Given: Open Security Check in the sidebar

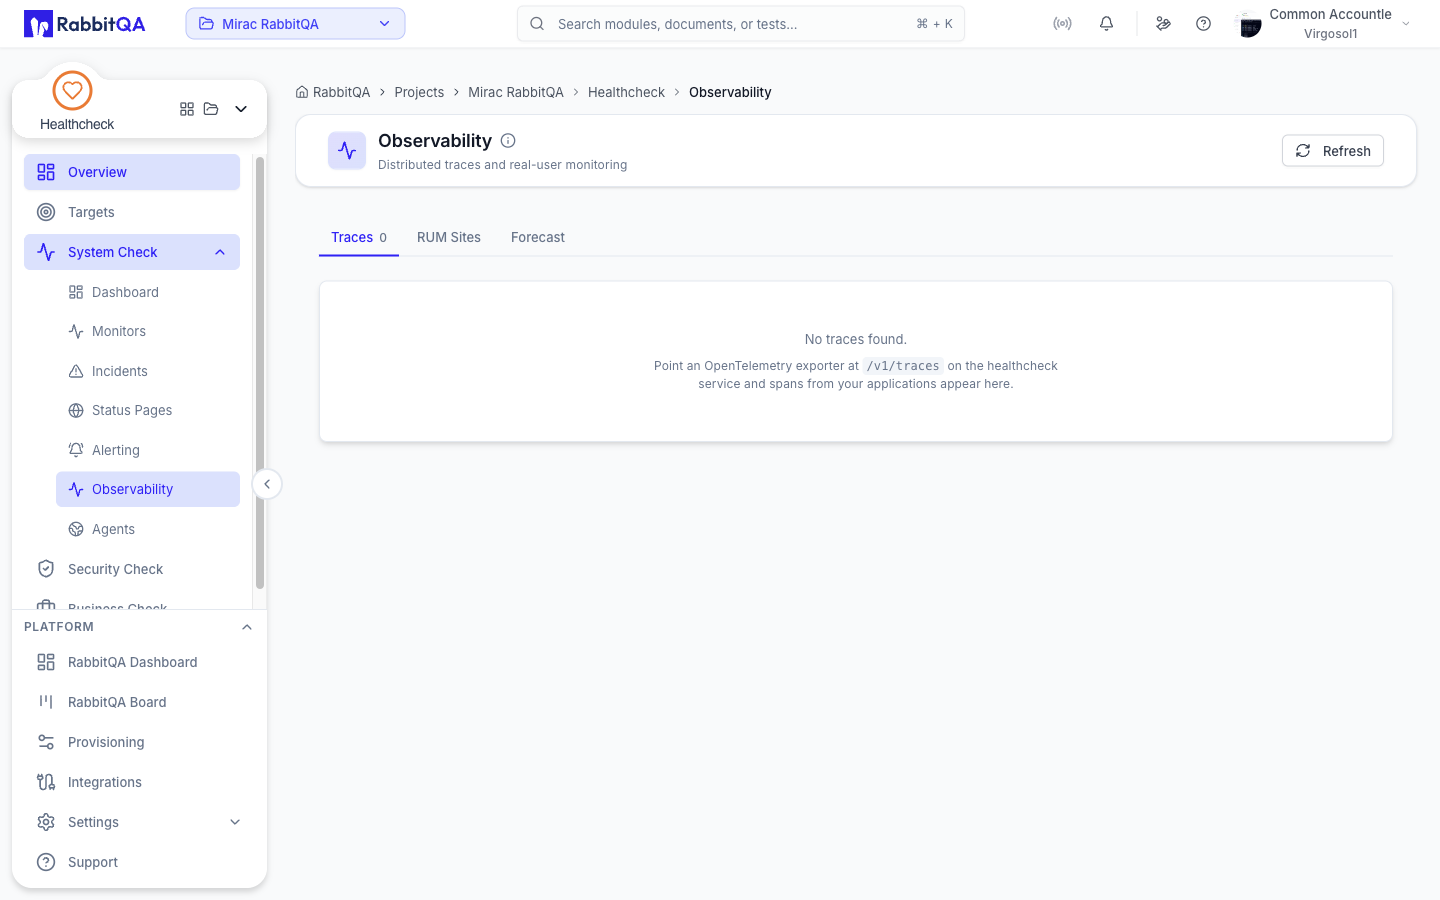Looking at the screenshot, I should pyautogui.click(x=132, y=569).
